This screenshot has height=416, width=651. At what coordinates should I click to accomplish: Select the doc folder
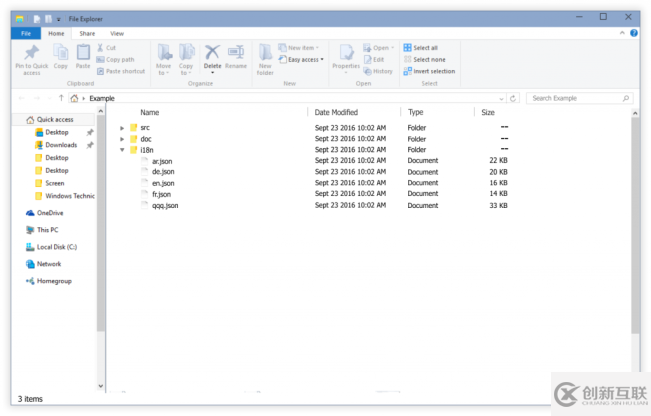(141, 139)
